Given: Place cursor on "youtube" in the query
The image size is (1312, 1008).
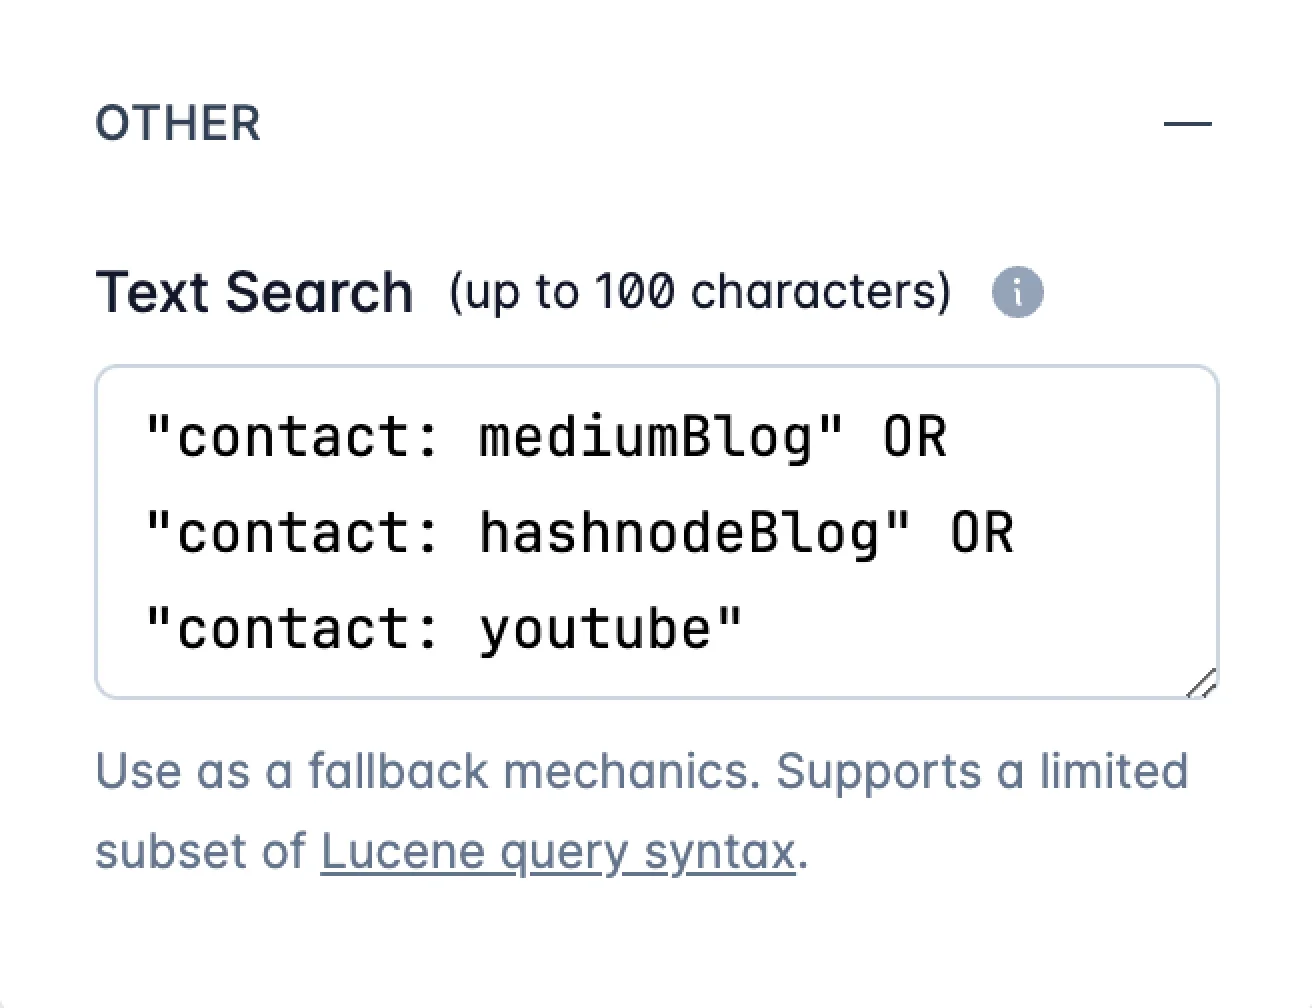Looking at the screenshot, I should (596, 628).
